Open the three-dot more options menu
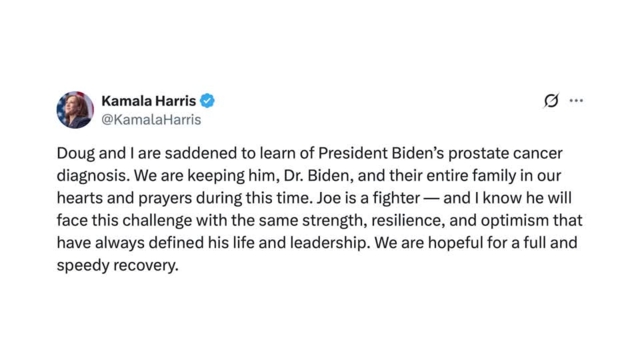 tap(576, 100)
